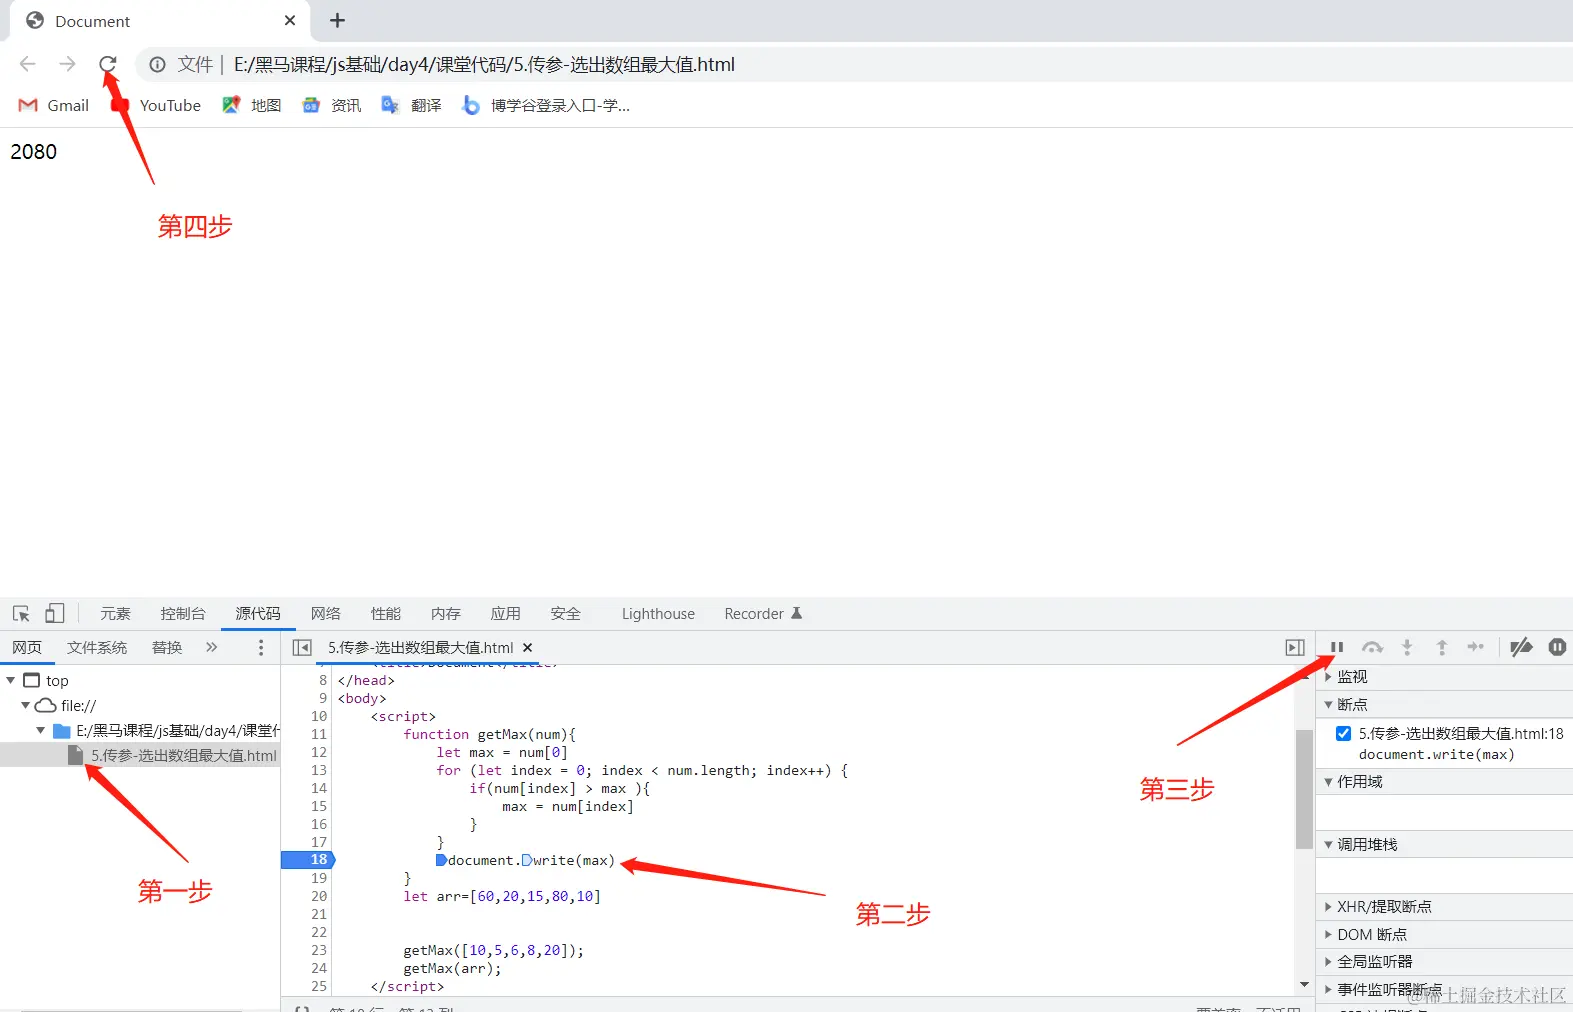Open the Lighthouse panel tab

click(658, 614)
